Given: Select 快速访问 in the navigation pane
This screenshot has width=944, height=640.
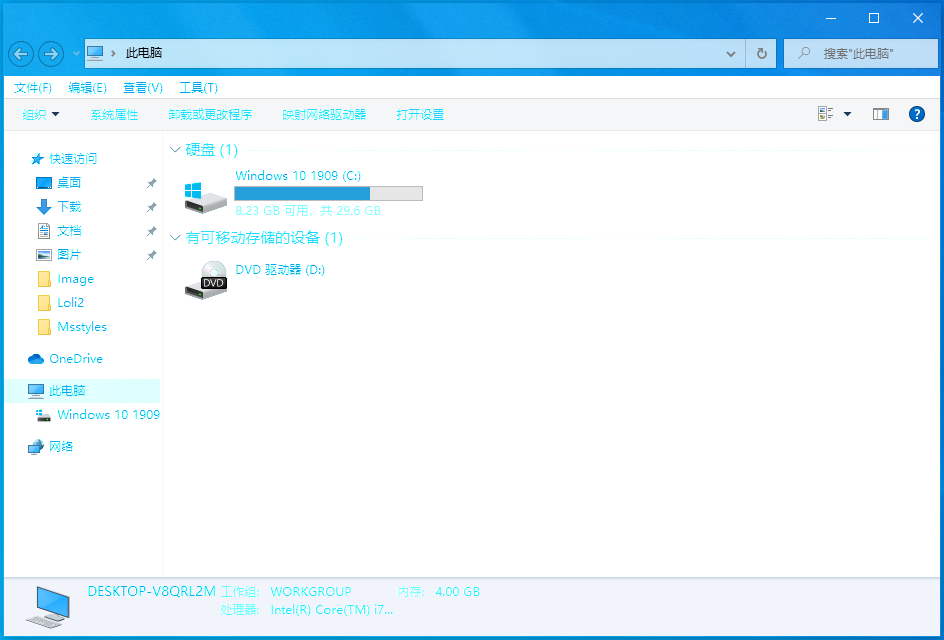Looking at the screenshot, I should 73,159.
